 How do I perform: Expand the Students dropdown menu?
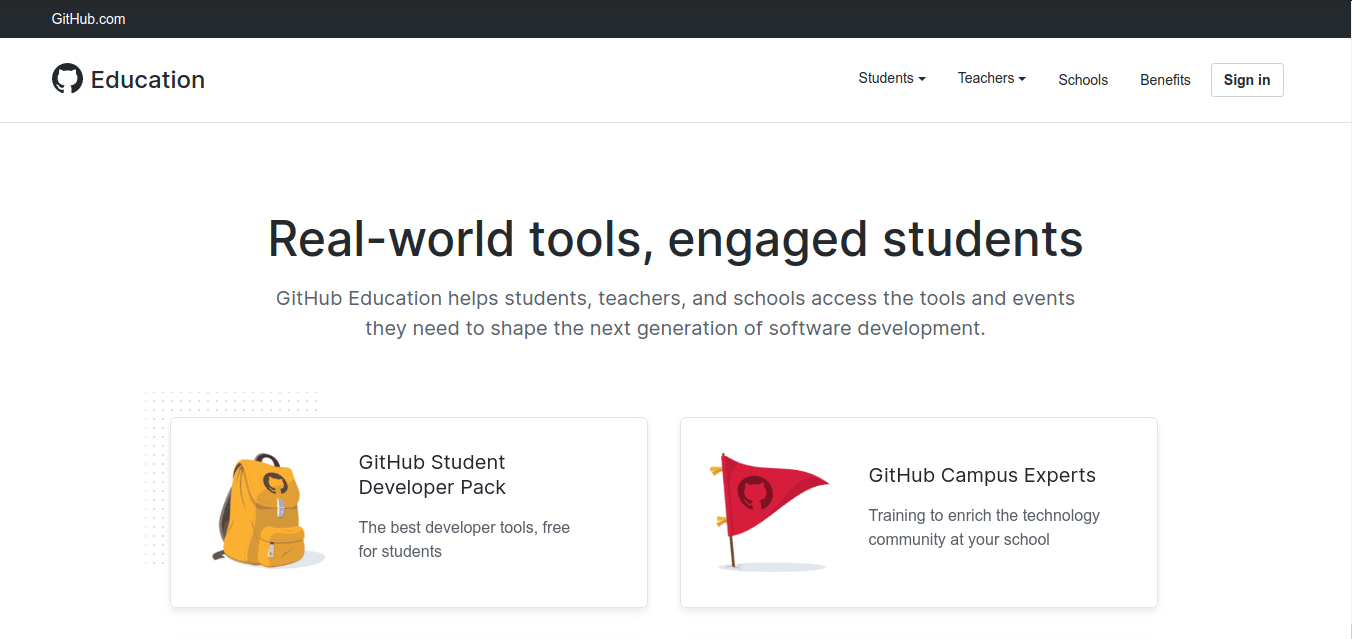(892, 78)
